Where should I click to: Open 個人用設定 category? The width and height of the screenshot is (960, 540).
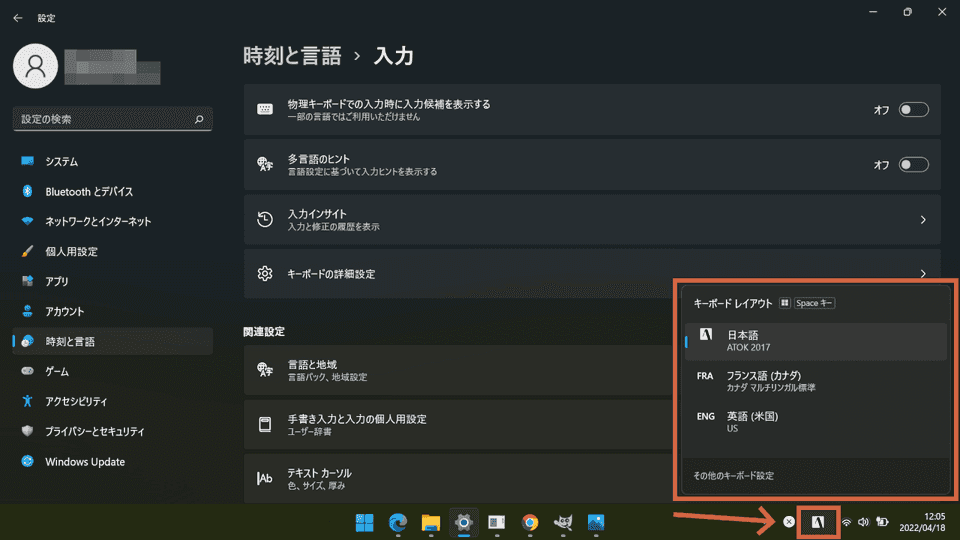113,252
